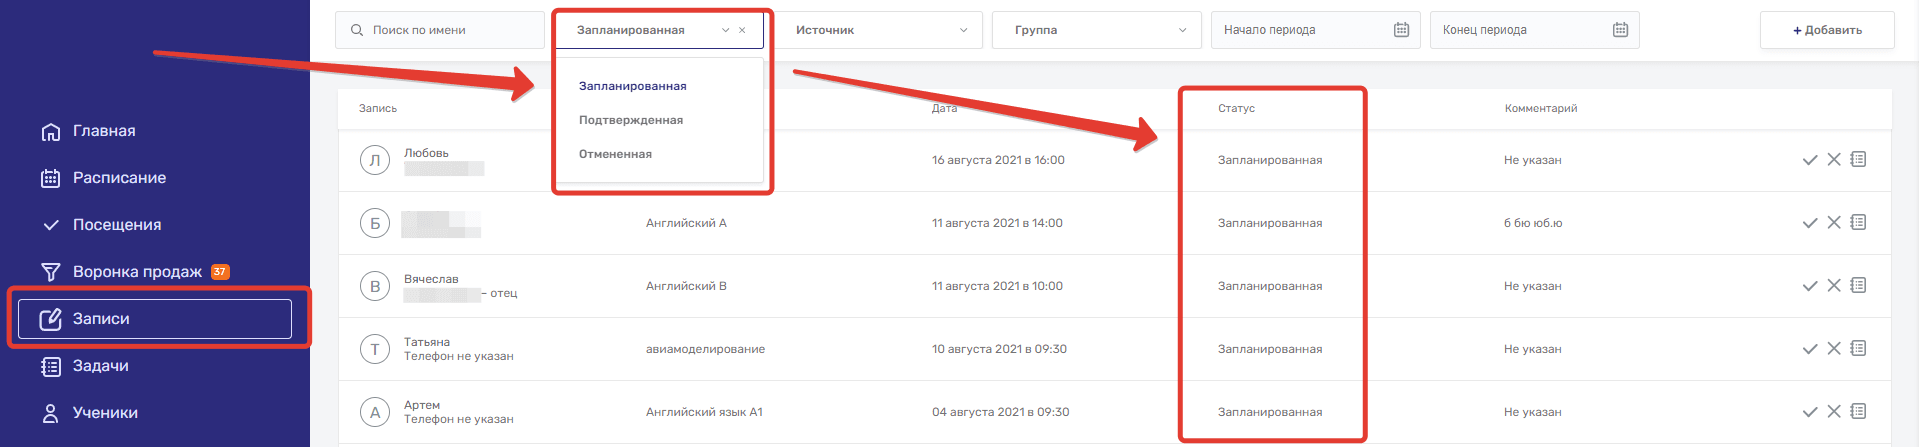
Task: Select Отмененная from the status list
Action: [615, 154]
